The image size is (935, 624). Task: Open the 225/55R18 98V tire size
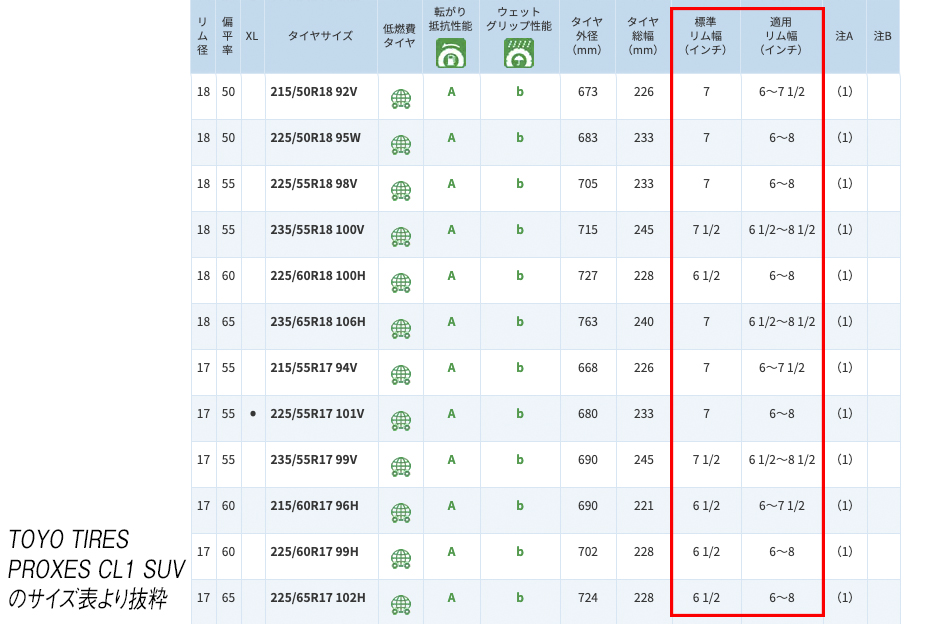[x=313, y=184]
